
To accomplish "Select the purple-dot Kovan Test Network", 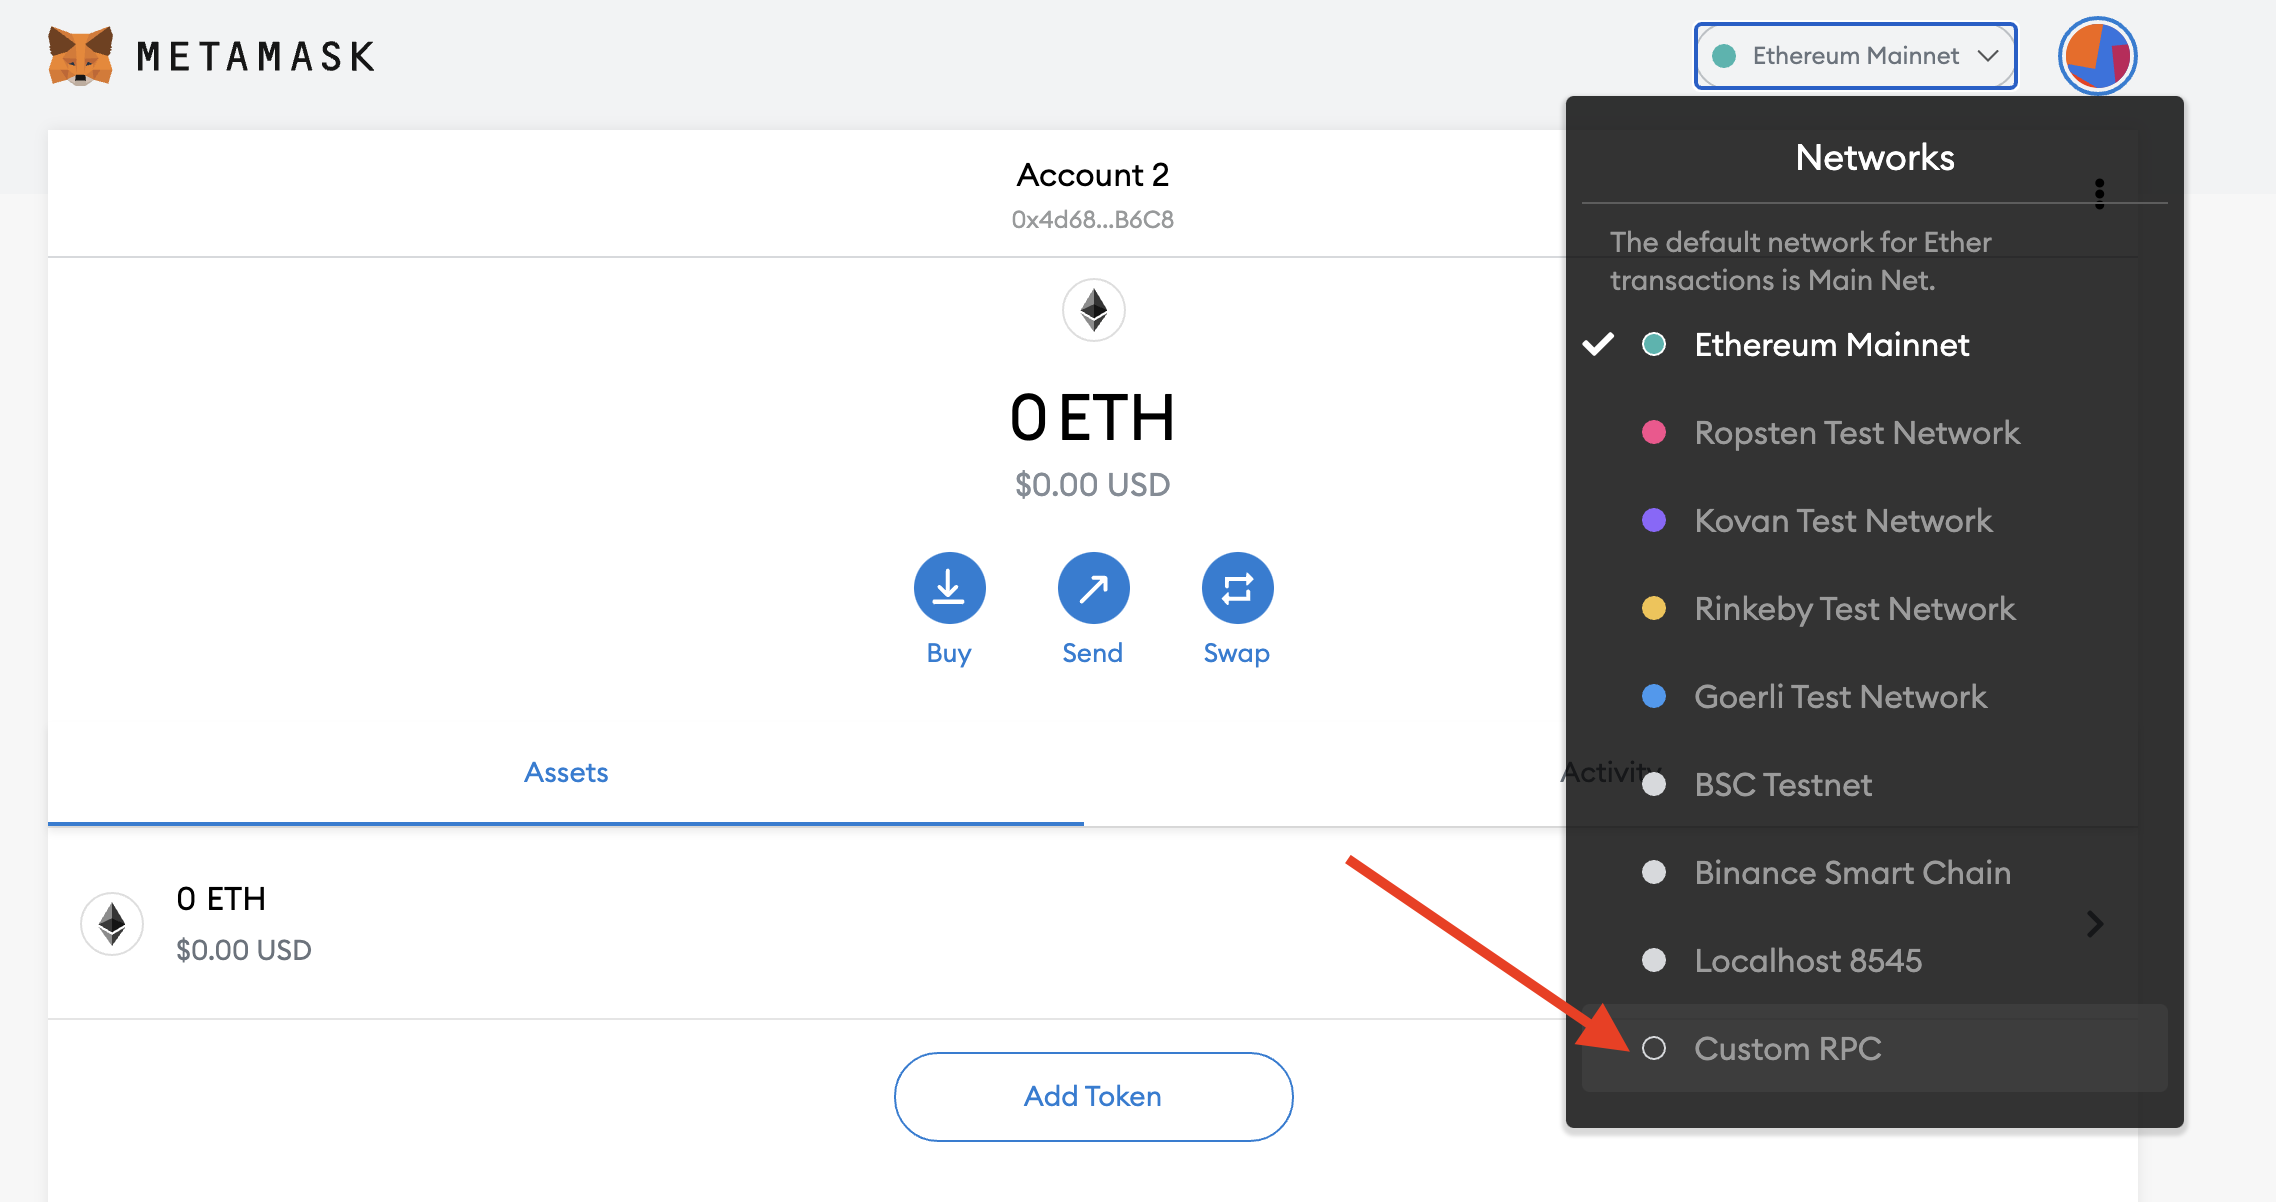I will (x=1842, y=521).
